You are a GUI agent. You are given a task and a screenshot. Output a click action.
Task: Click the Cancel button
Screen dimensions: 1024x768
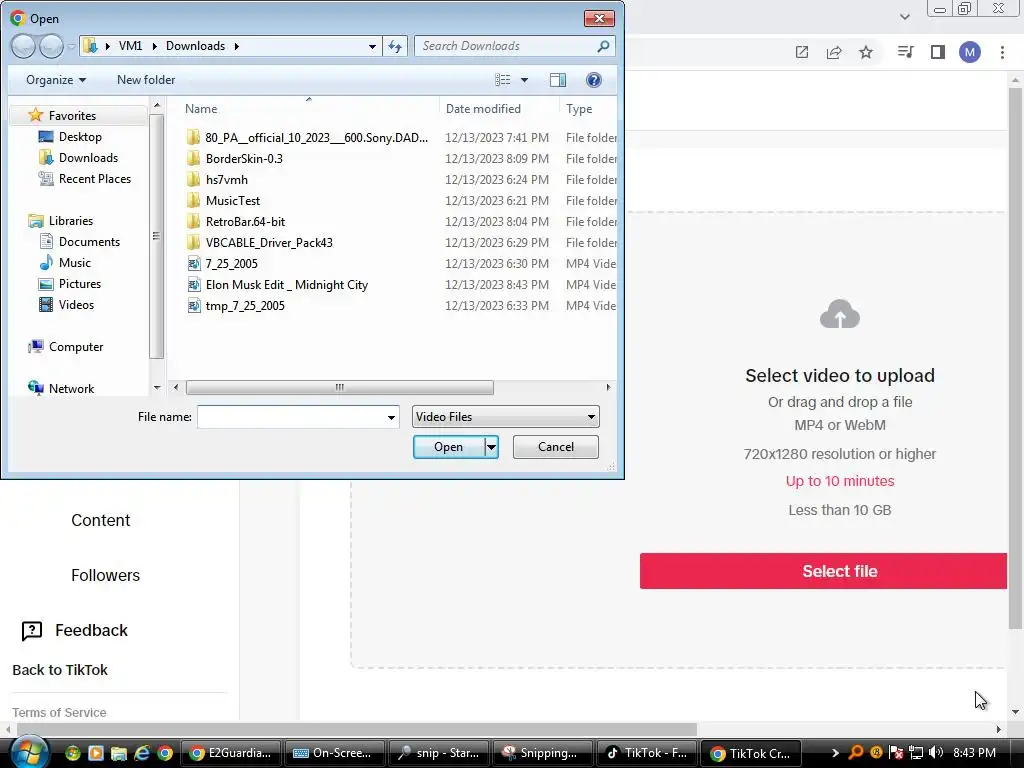coord(556,447)
